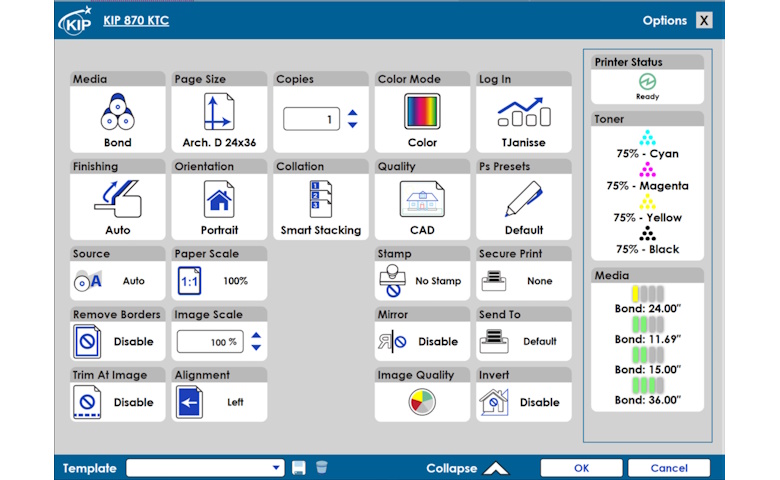Open the Stamp No Stamp icon
This screenshot has width=780, height=480.
pos(392,281)
